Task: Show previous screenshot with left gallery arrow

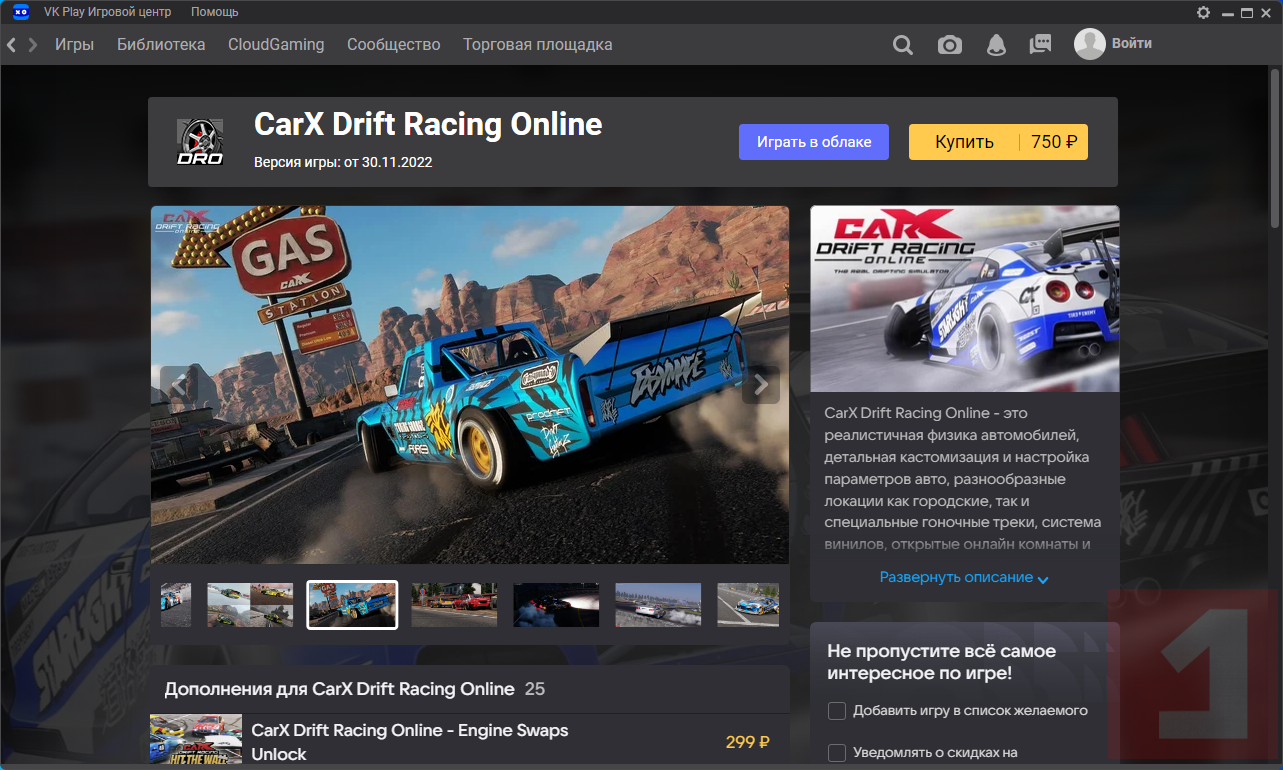Action: tap(179, 385)
